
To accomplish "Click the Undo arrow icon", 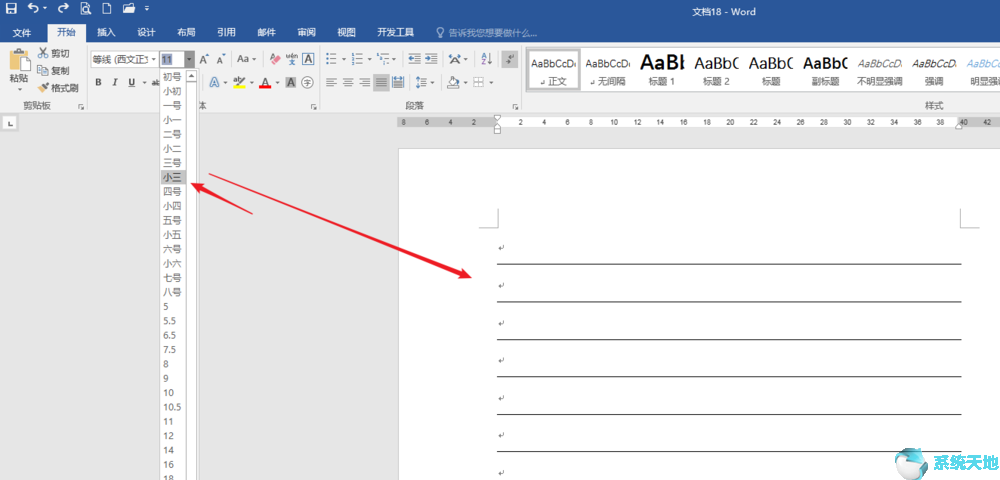I will tap(34, 8).
